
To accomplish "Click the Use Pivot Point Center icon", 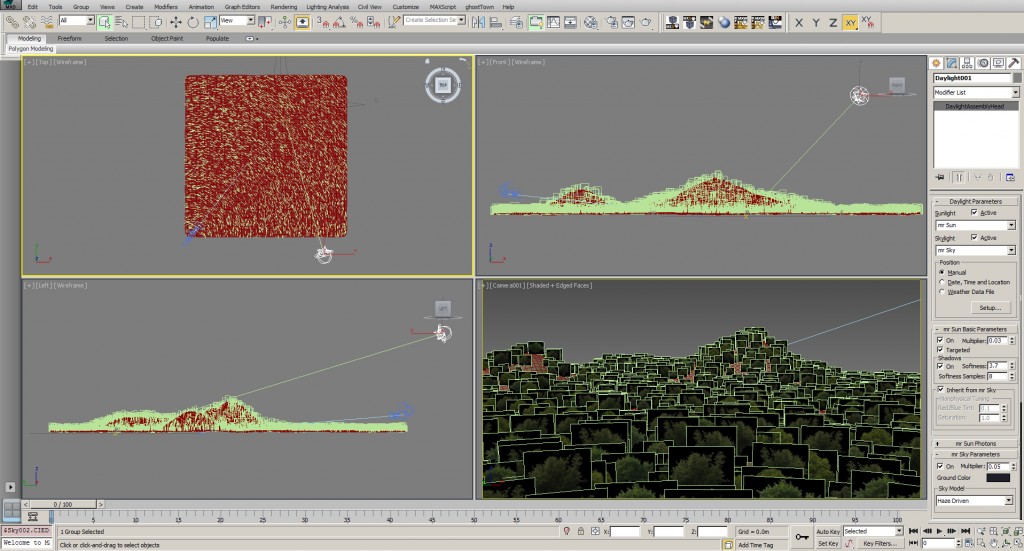I will point(264,22).
